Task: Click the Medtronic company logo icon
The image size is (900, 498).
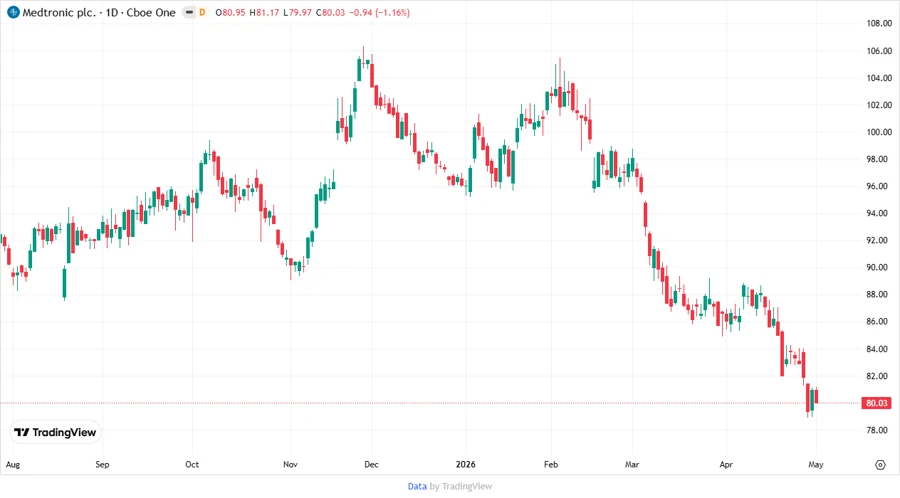Action: pos(13,13)
